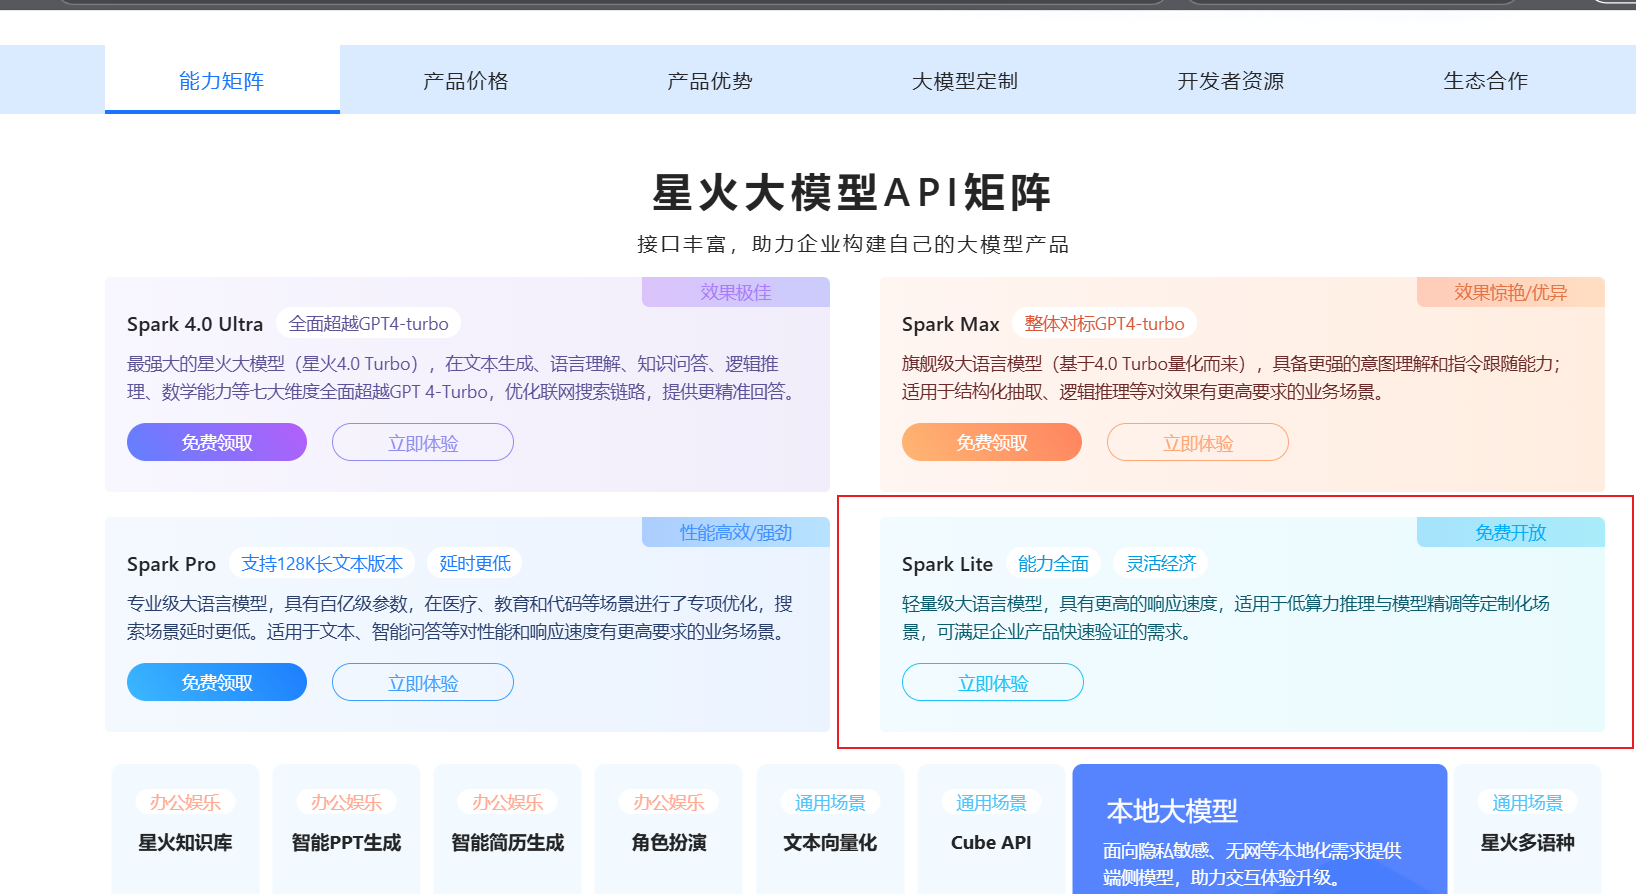Viewport: 1636px width, 894px height.
Task: Click the 本地大模型 description starting 面向隐私敏感
Action: point(1252,864)
